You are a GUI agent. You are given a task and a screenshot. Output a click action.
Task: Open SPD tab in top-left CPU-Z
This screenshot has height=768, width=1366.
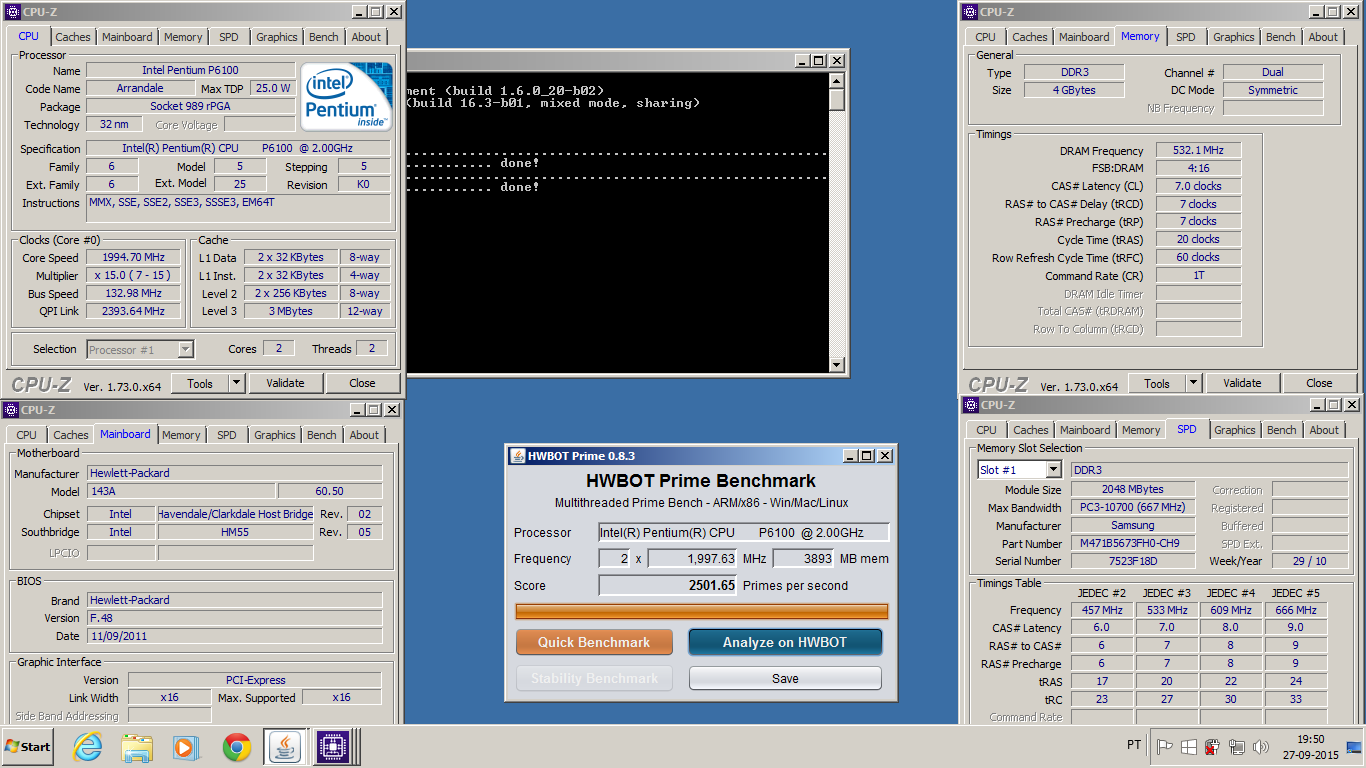click(x=229, y=37)
